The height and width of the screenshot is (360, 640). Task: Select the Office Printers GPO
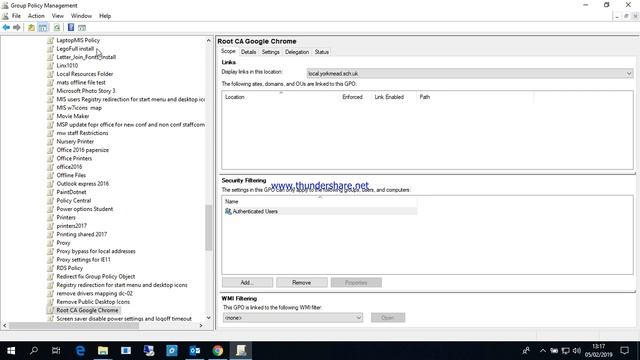coord(74,158)
